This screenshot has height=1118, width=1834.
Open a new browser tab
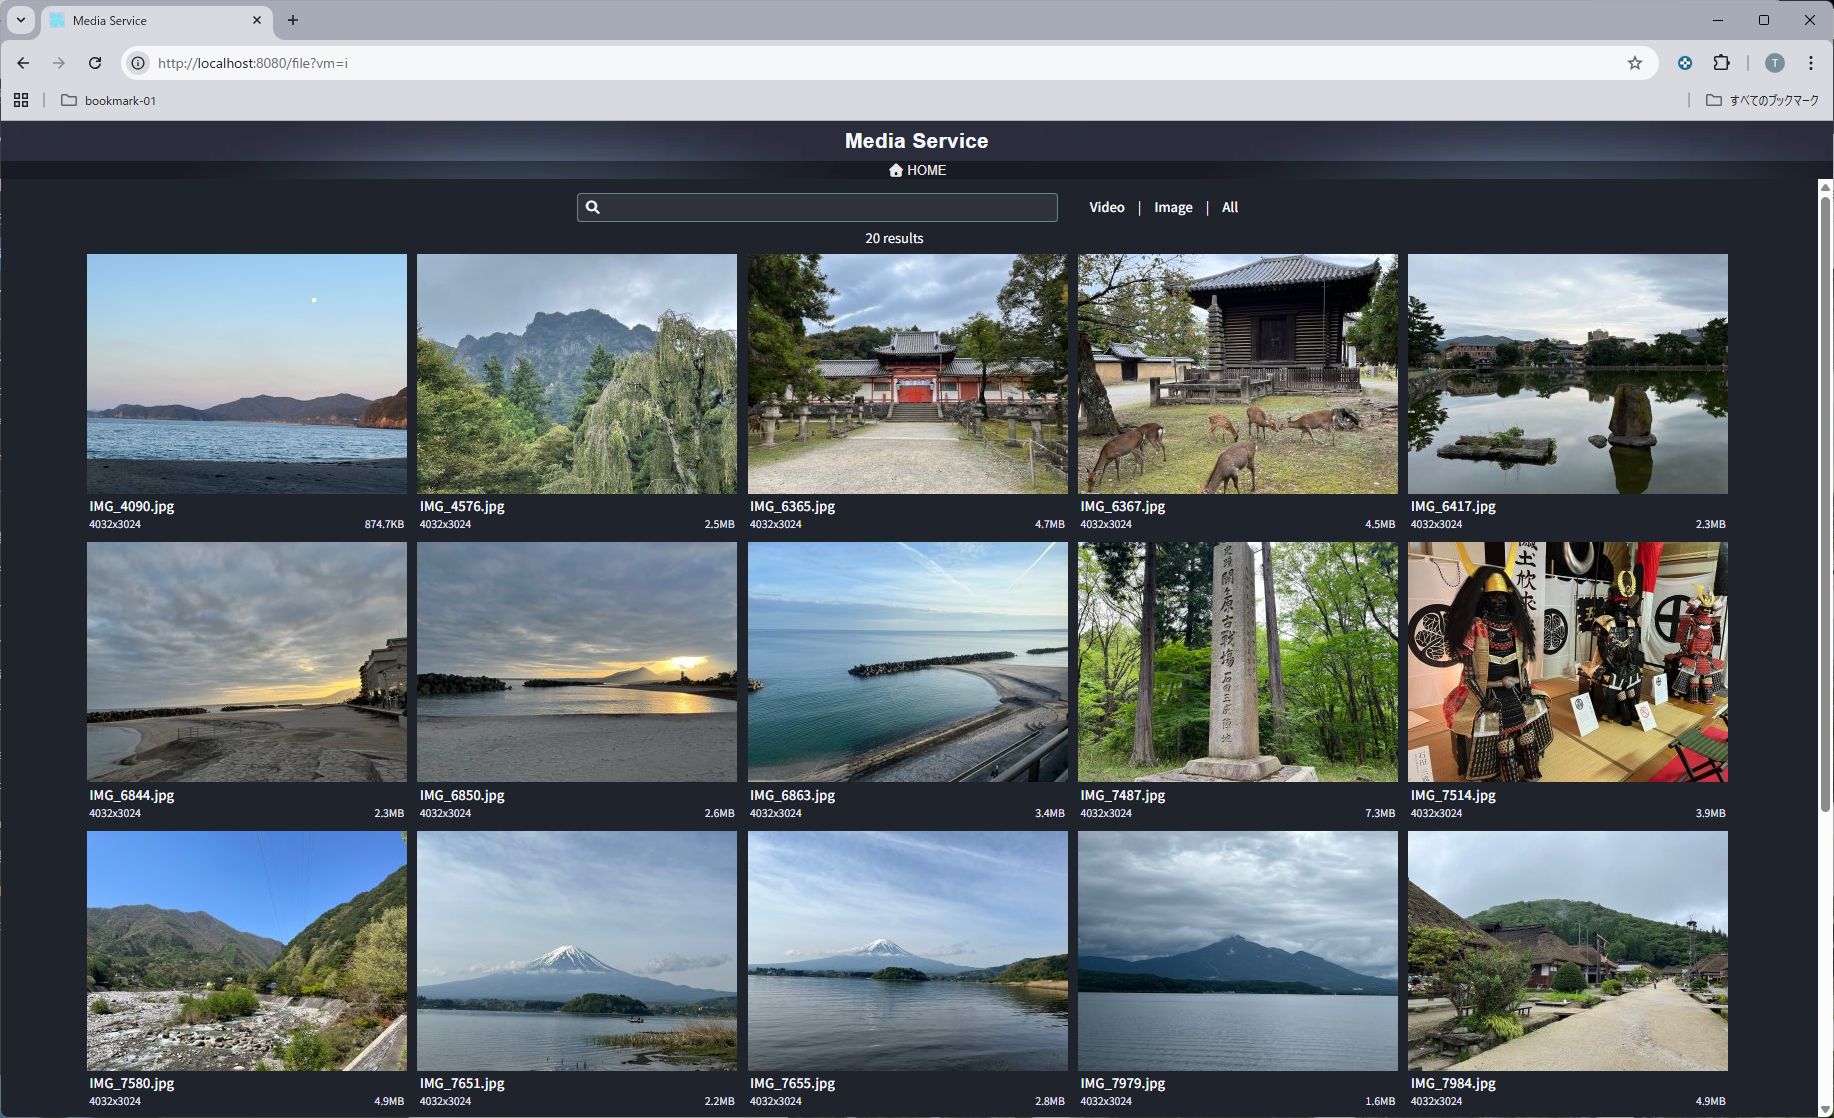[293, 20]
